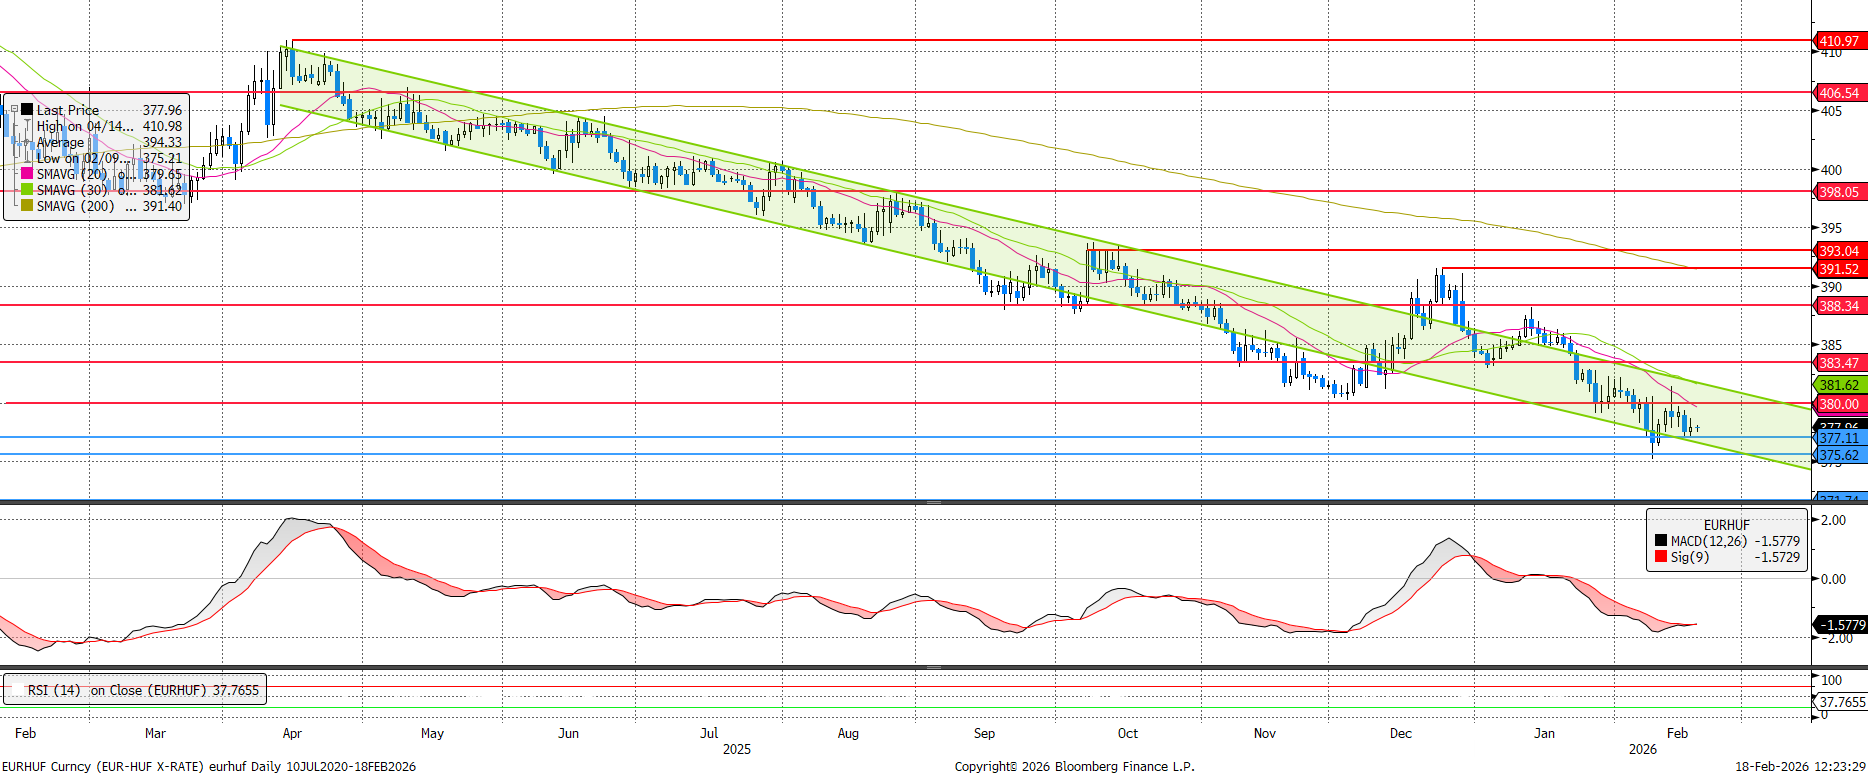
Task: Click the magenta SMAVG (20) swatch
Action: pos(27,174)
